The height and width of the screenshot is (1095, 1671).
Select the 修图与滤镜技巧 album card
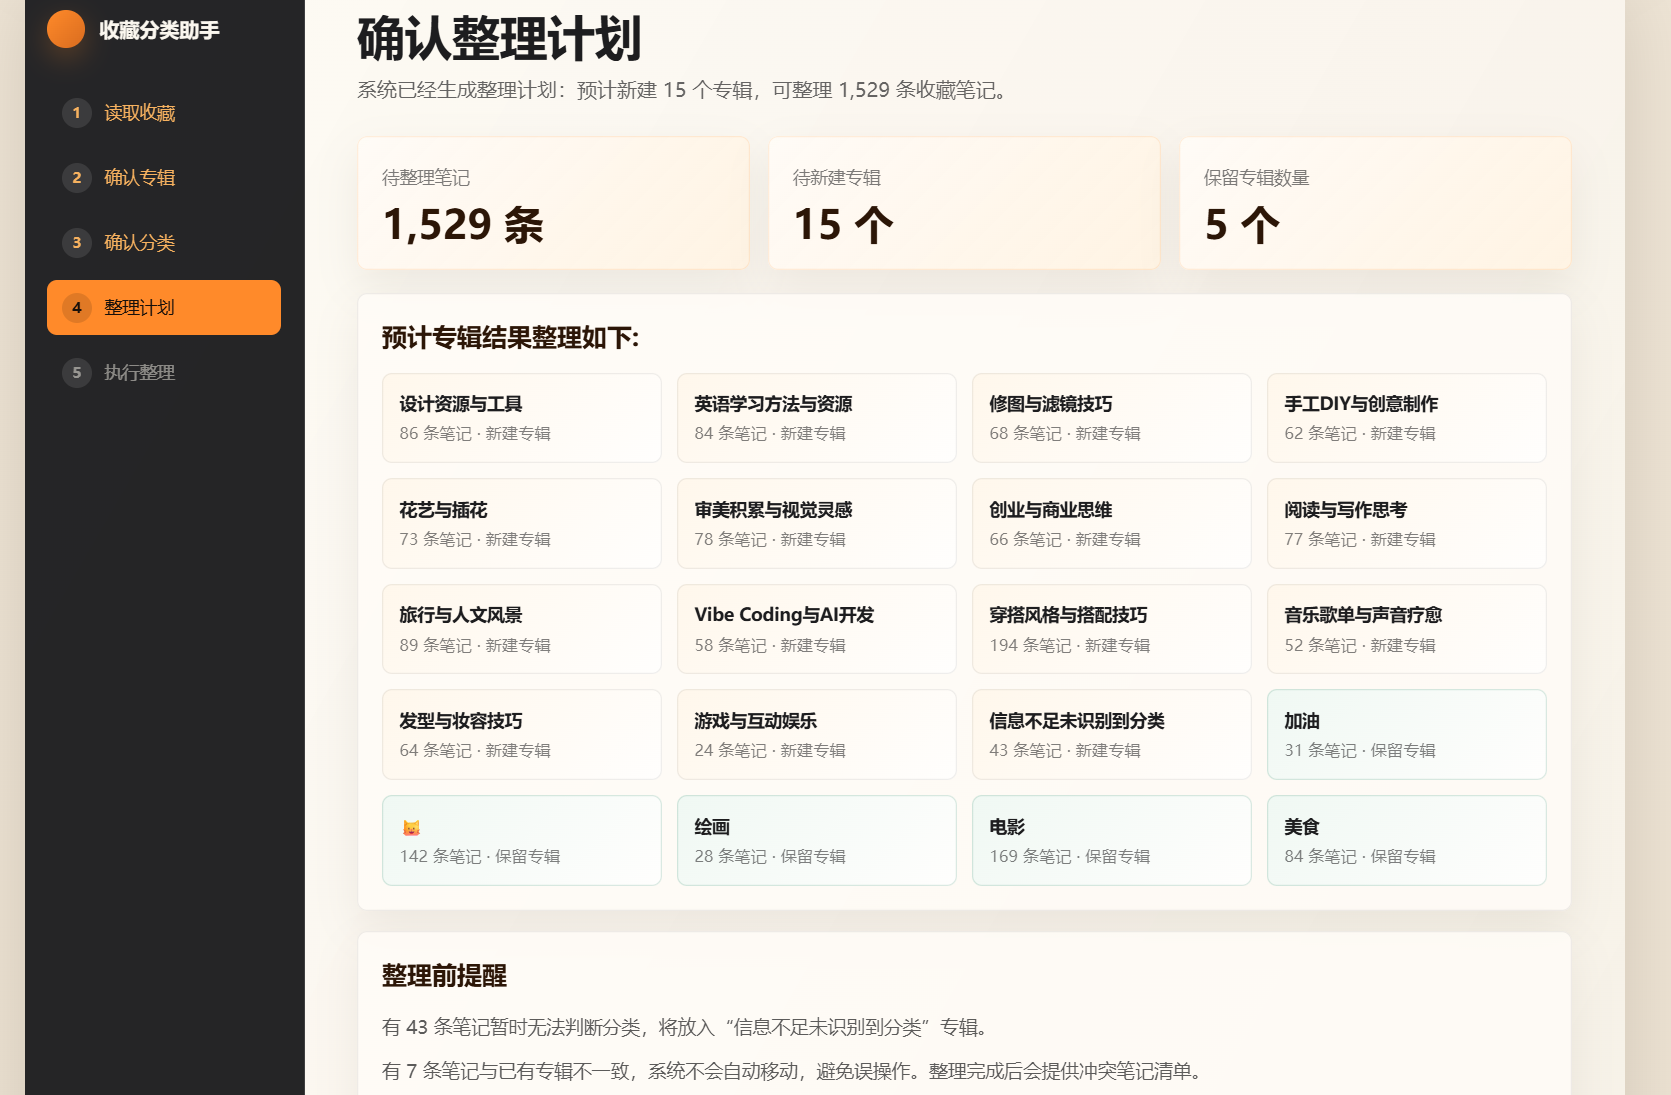pyautogui.click(x=1112, y=418)
